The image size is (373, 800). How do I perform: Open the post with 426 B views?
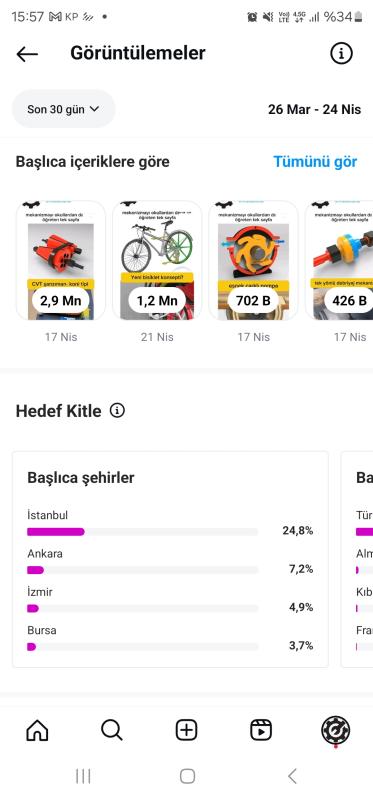click(339, 260)
